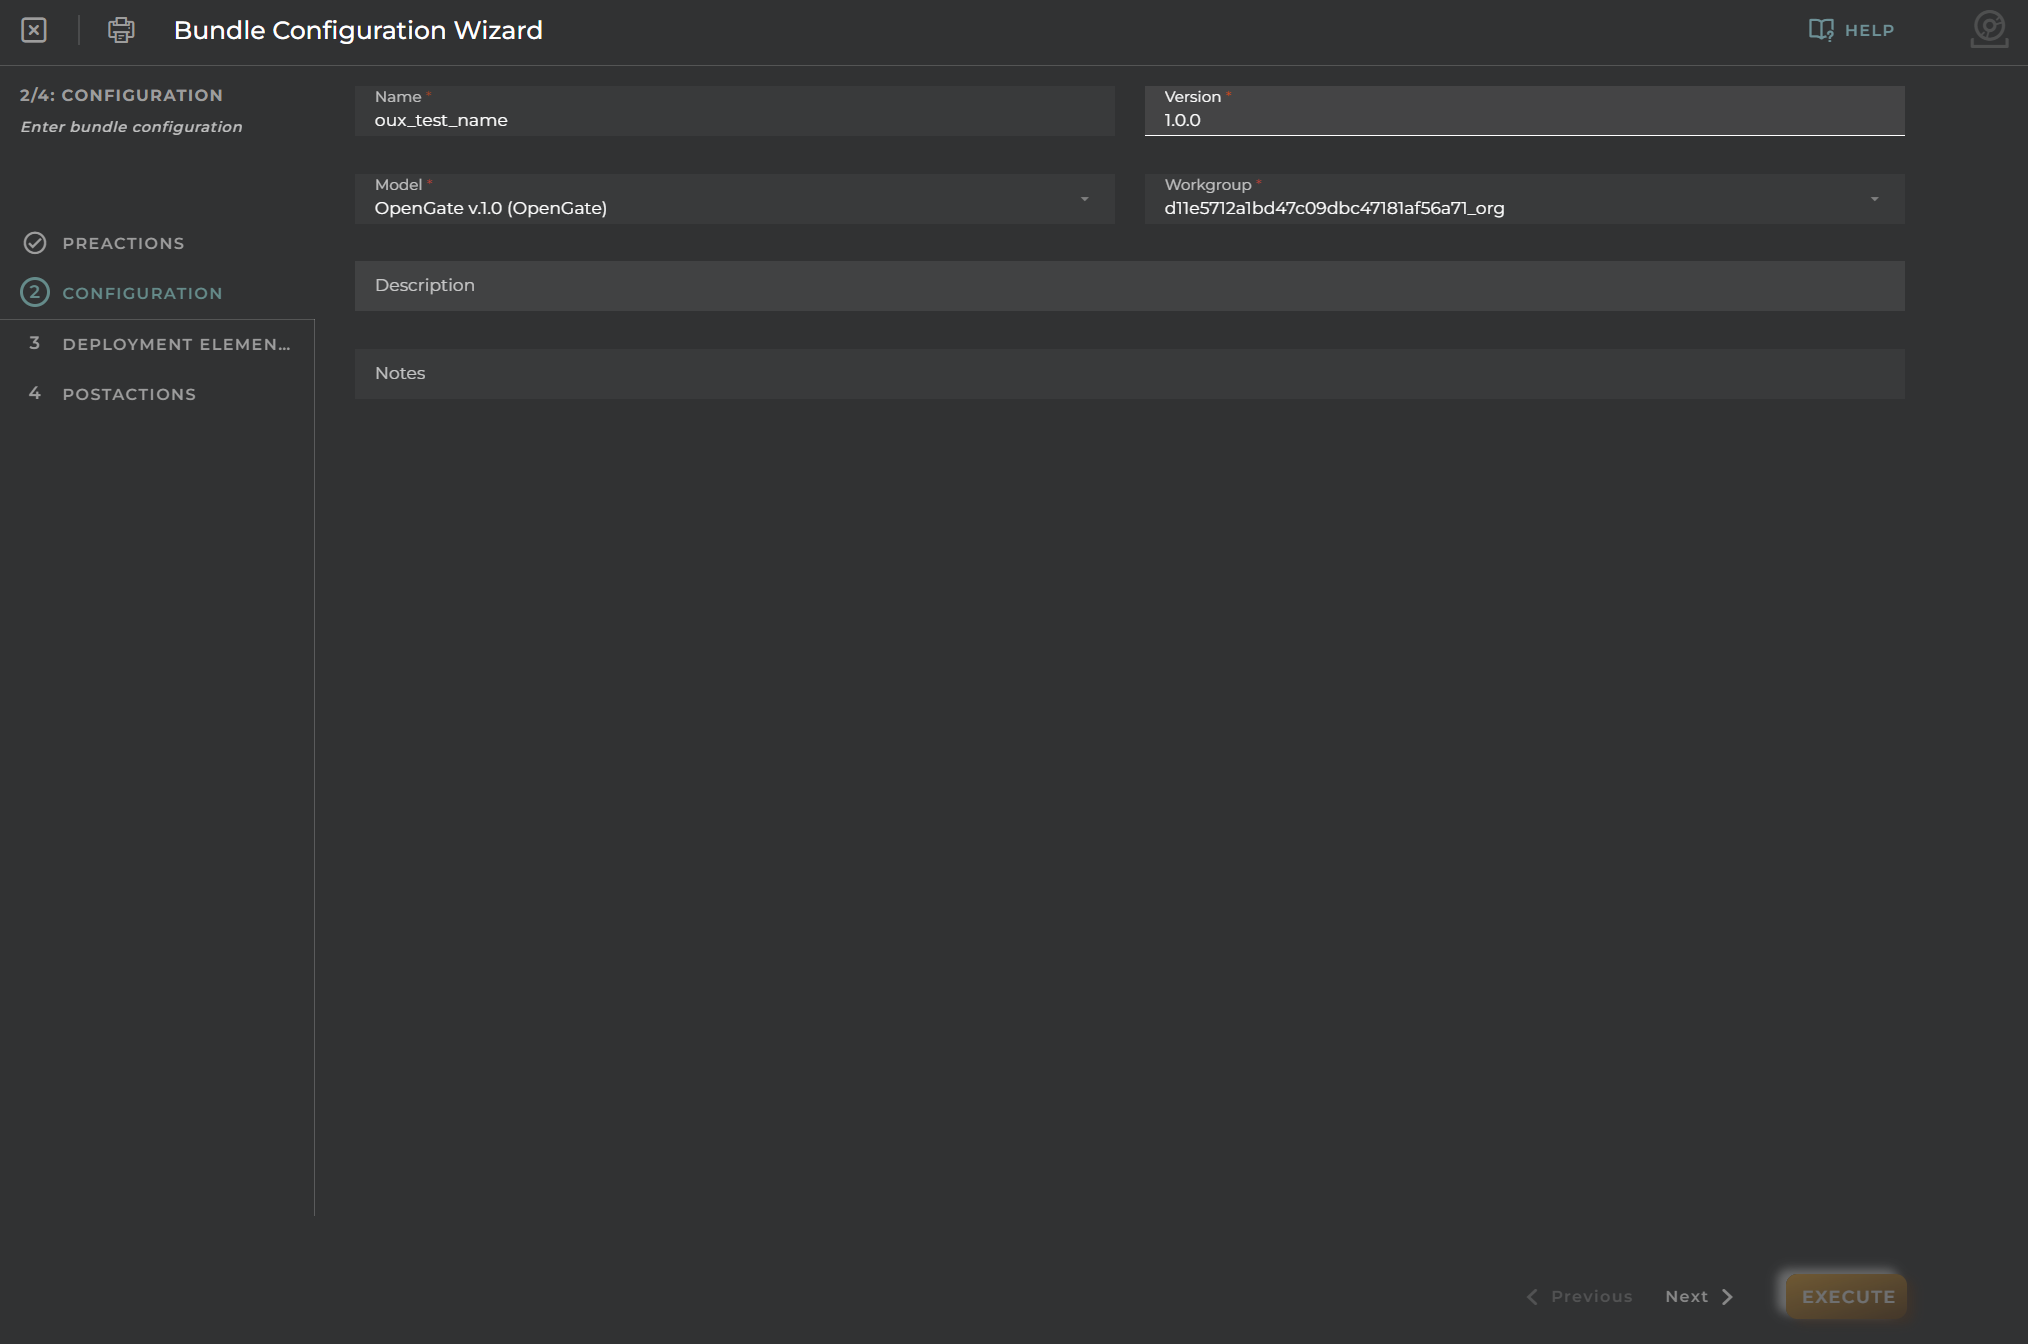Screen dimensions: 2028x1344
Task: Click 'Enter bundle configuration' subtitle
Action: [131, 127]
